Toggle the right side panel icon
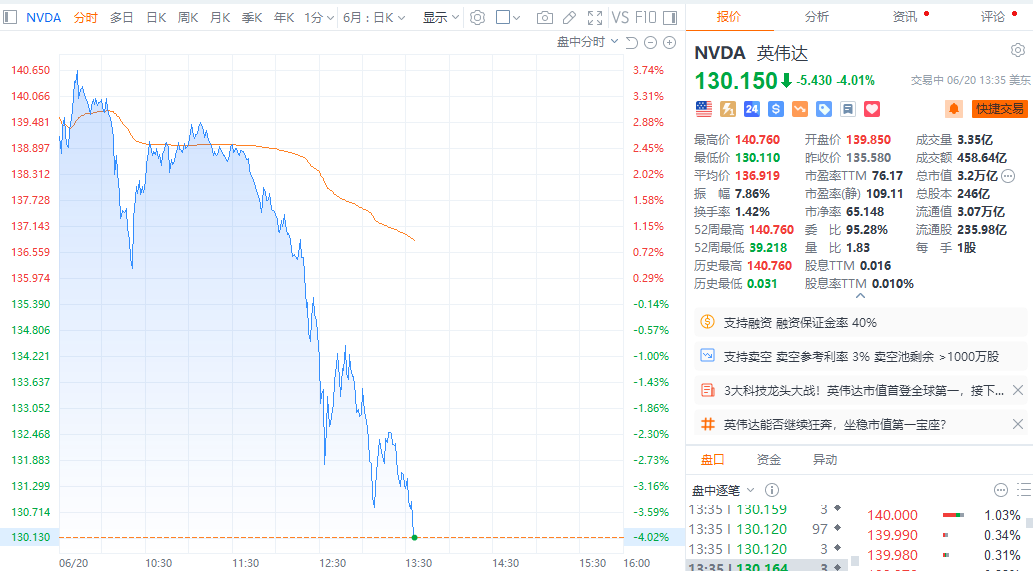The image size is (1033, 571). pos(670,18)
